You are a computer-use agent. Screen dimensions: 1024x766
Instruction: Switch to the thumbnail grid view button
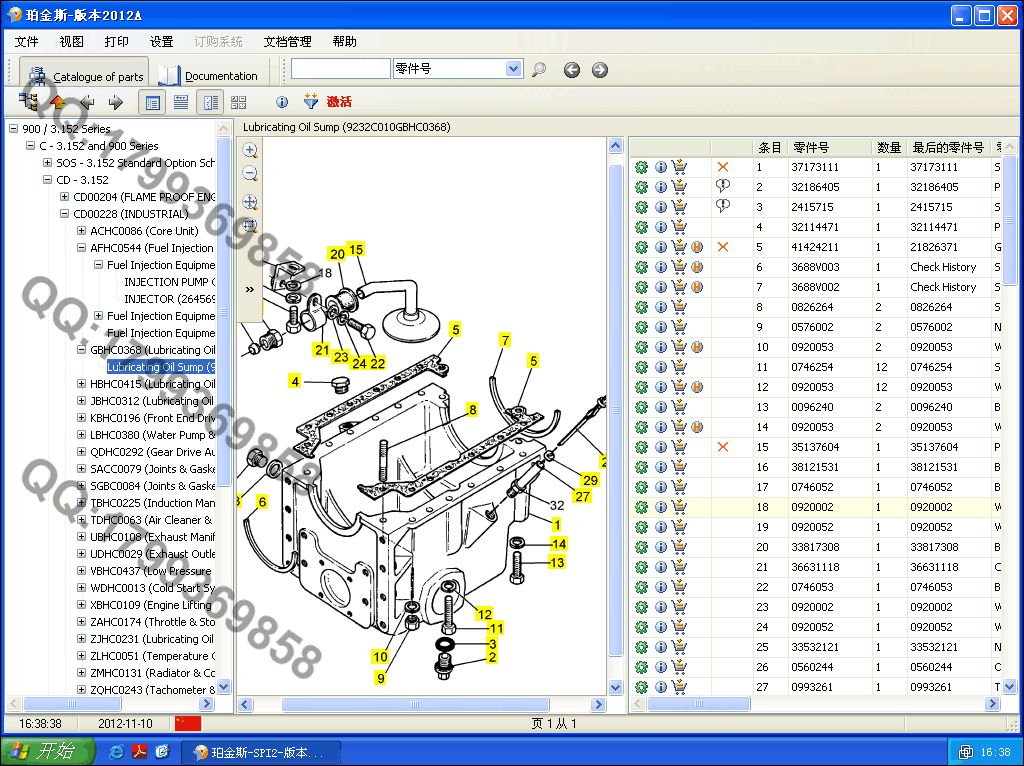click(238, 102)
